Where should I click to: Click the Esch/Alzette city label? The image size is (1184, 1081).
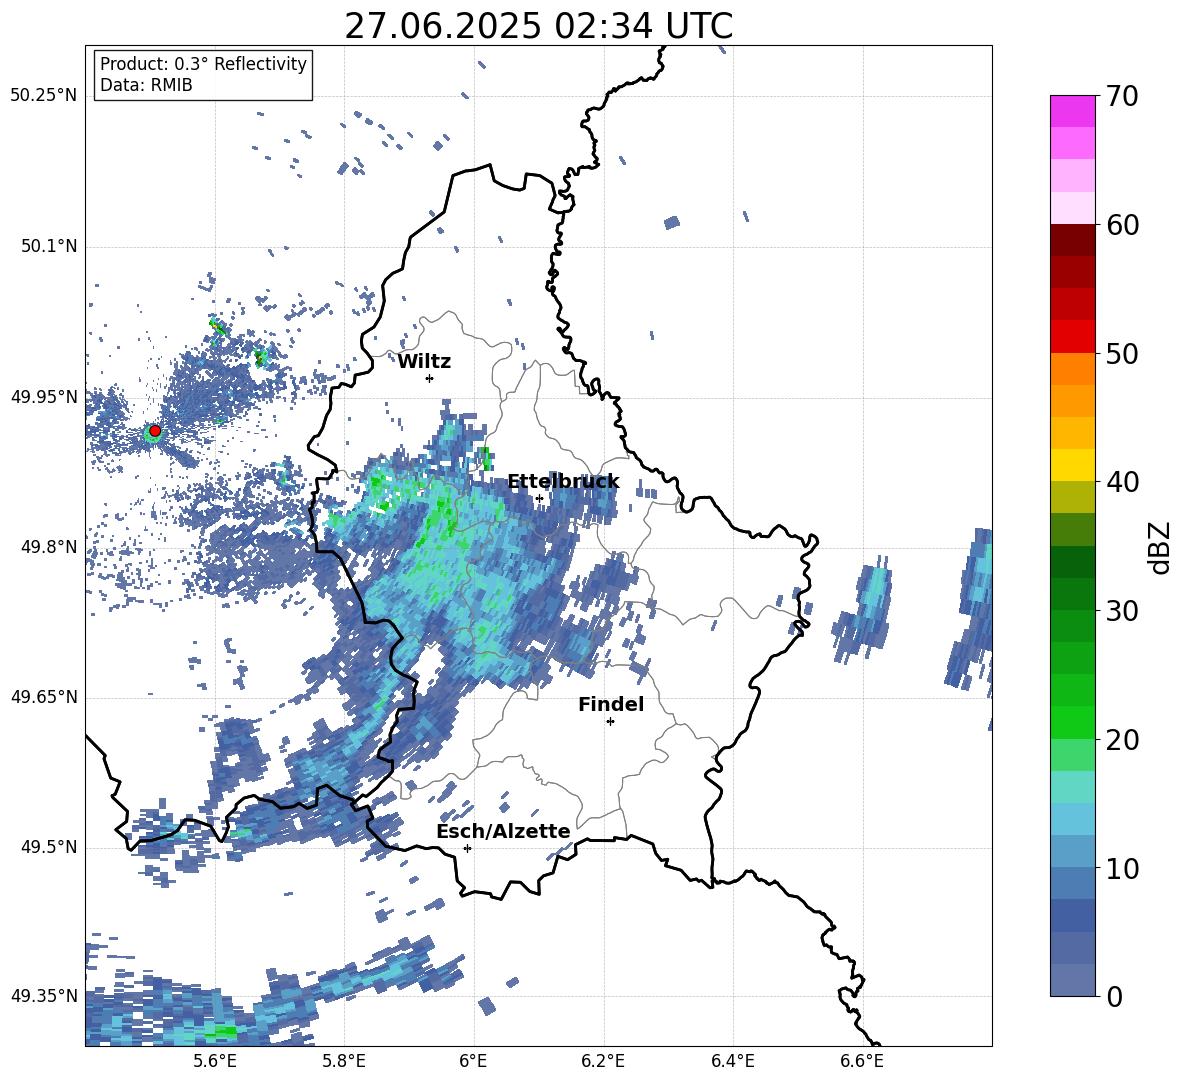coord(503,831)
